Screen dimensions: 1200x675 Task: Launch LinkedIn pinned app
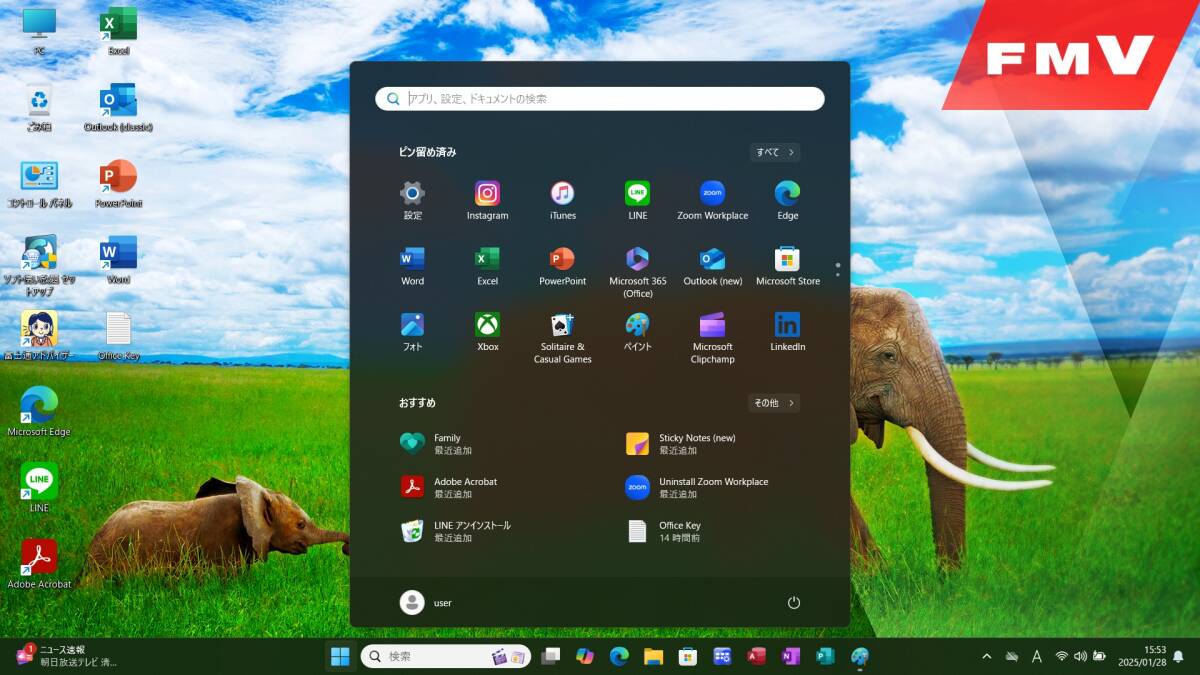pyautogui.click(x=787, y=332)
